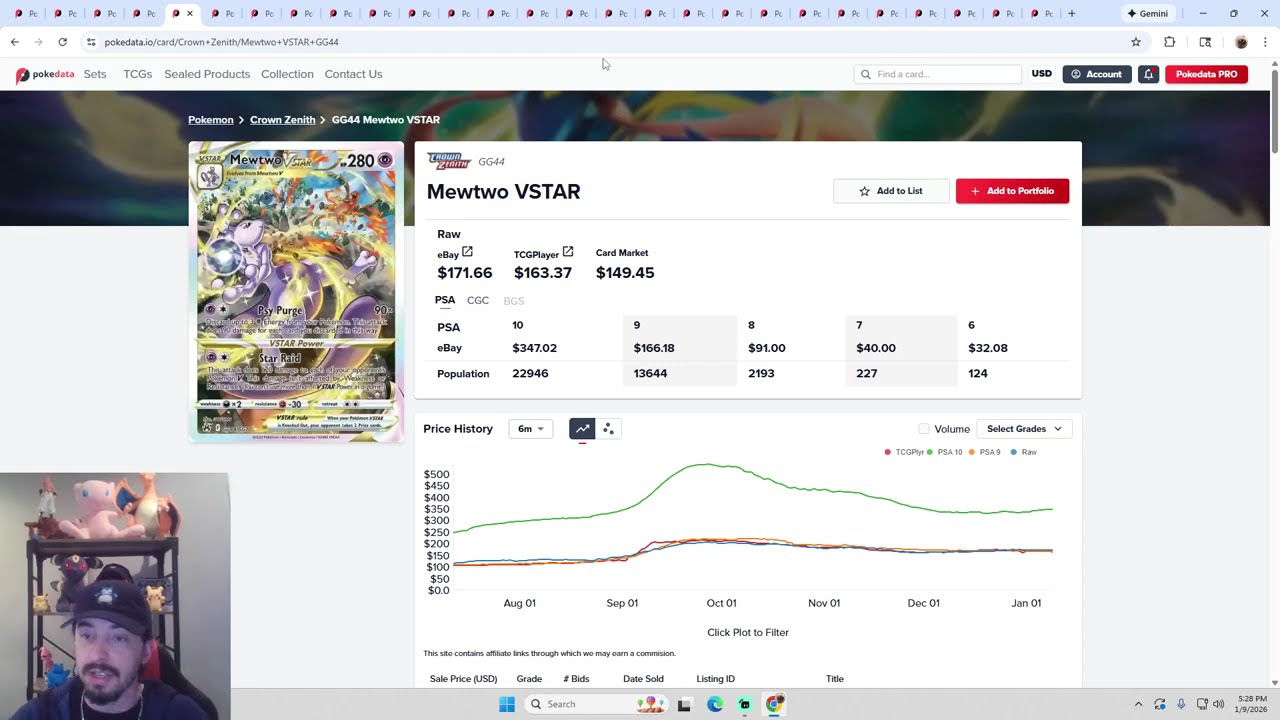1280x720 pixels.
Task: Open Sealed Products menu item
Action: tap(207, 74)
